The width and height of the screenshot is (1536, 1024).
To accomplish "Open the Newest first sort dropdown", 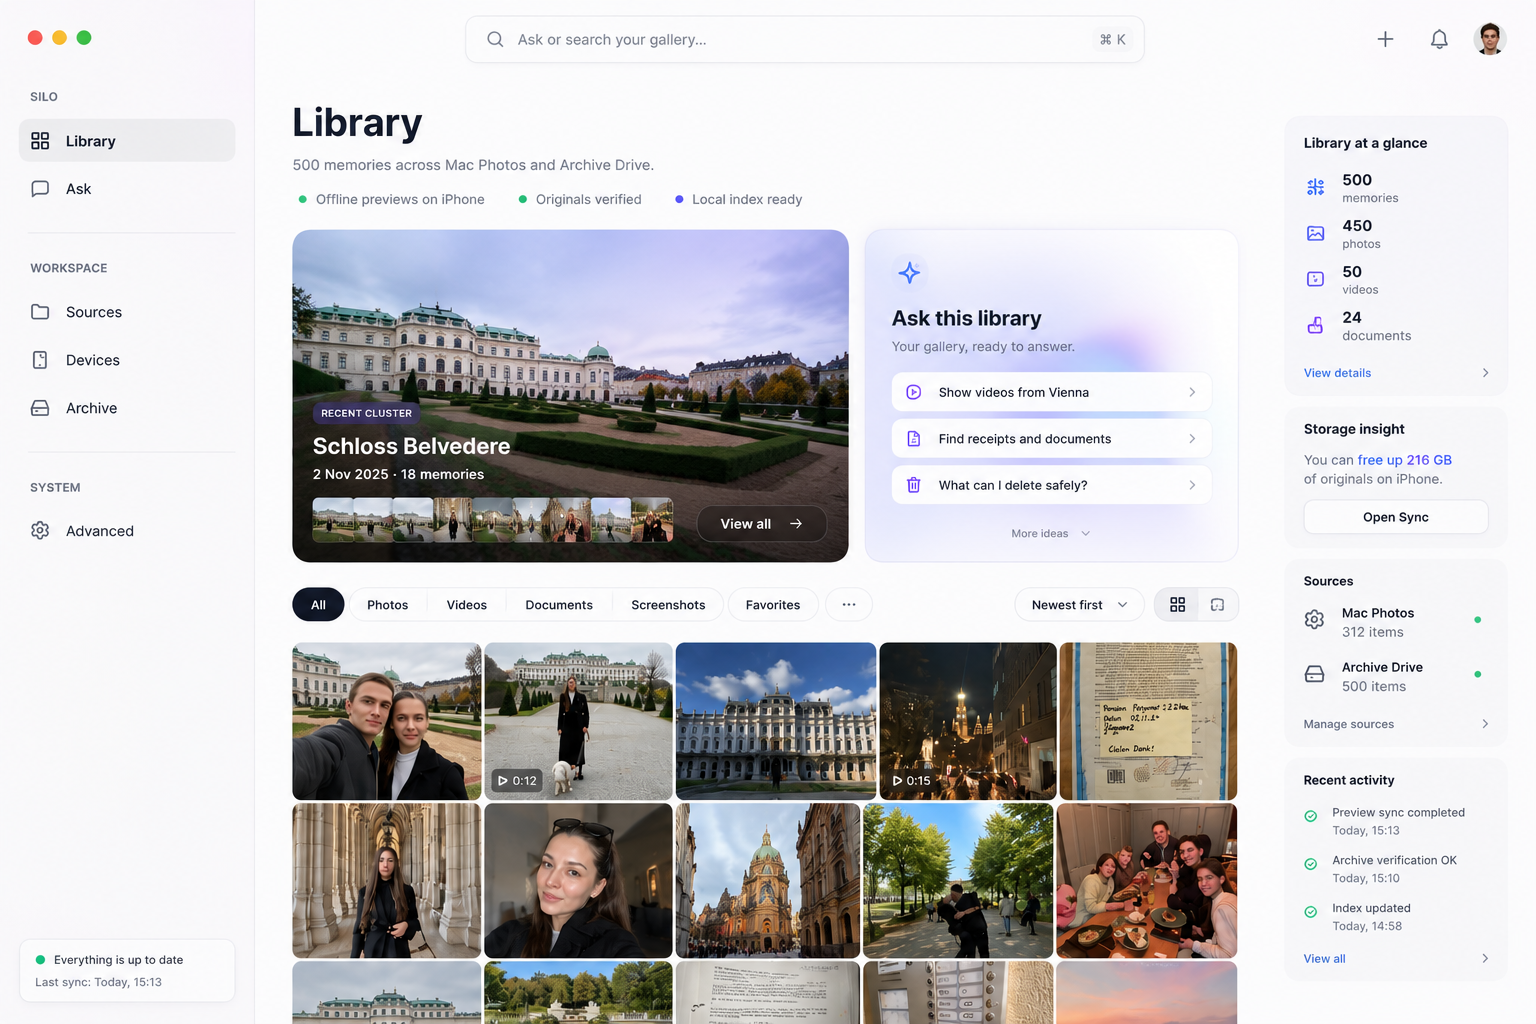I will click(x=1079, y=605).
